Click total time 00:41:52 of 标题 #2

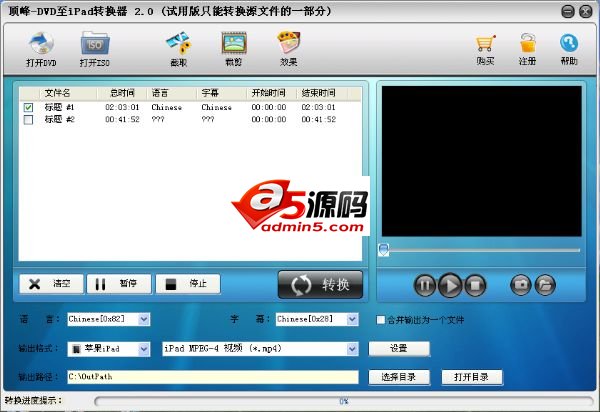(x=122, y=119)
